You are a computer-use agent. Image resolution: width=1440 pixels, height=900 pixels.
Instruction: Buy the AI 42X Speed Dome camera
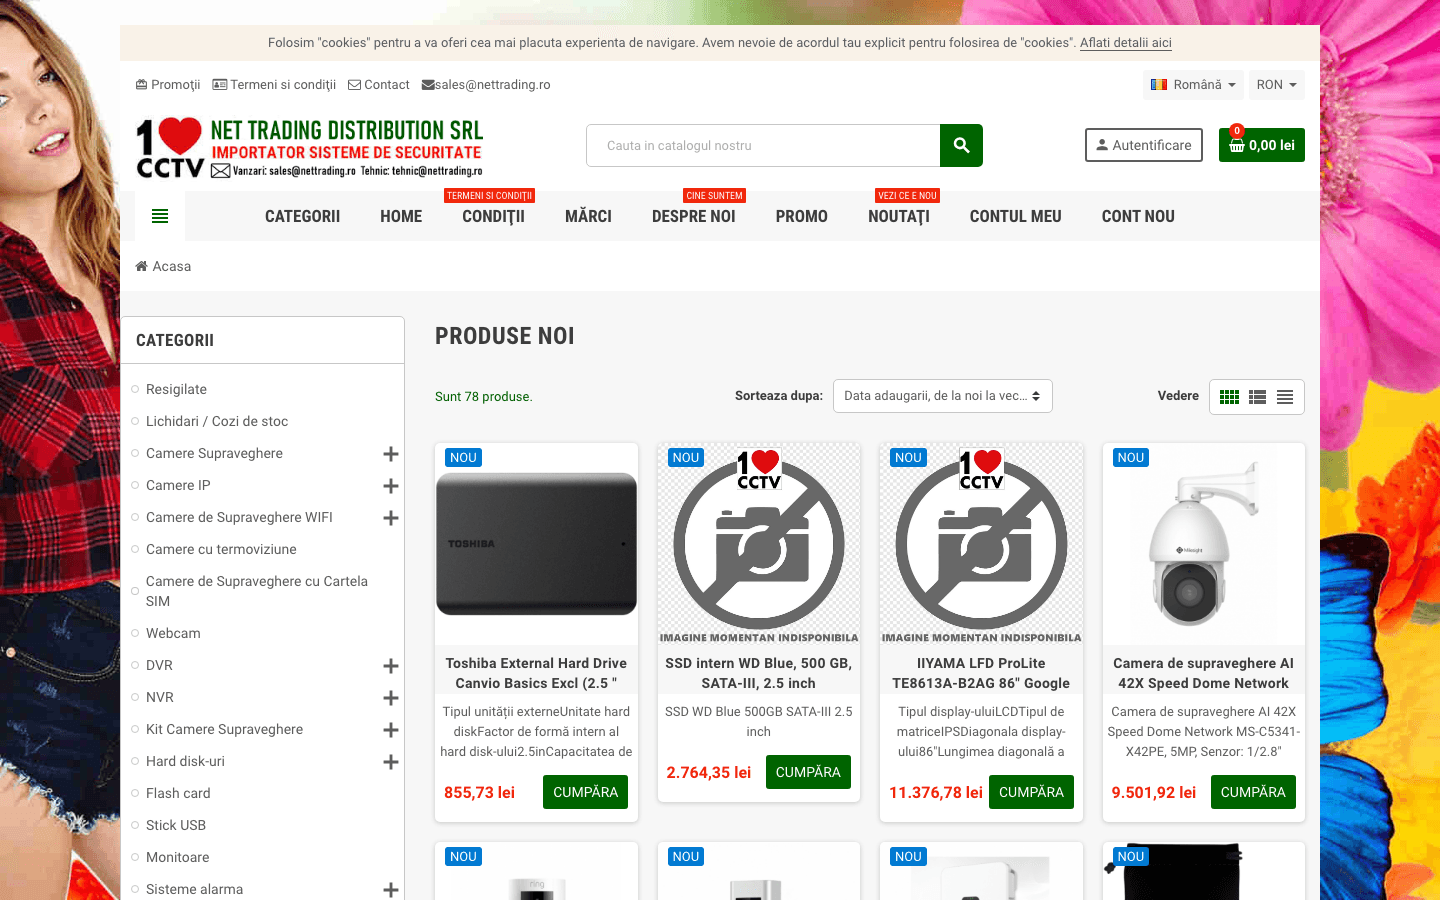(x=1253, y=792)
